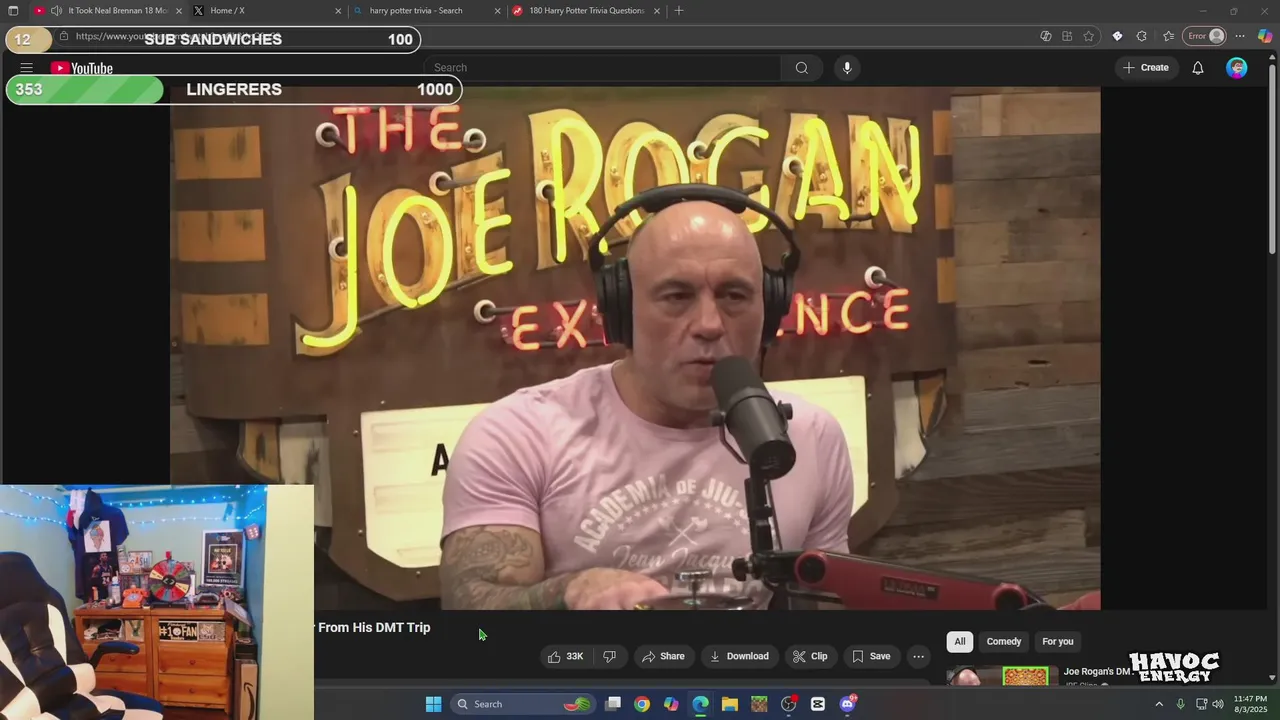Open a new browser tab with plus
This screenshot has height=720, width=1280.
point(679,11)
